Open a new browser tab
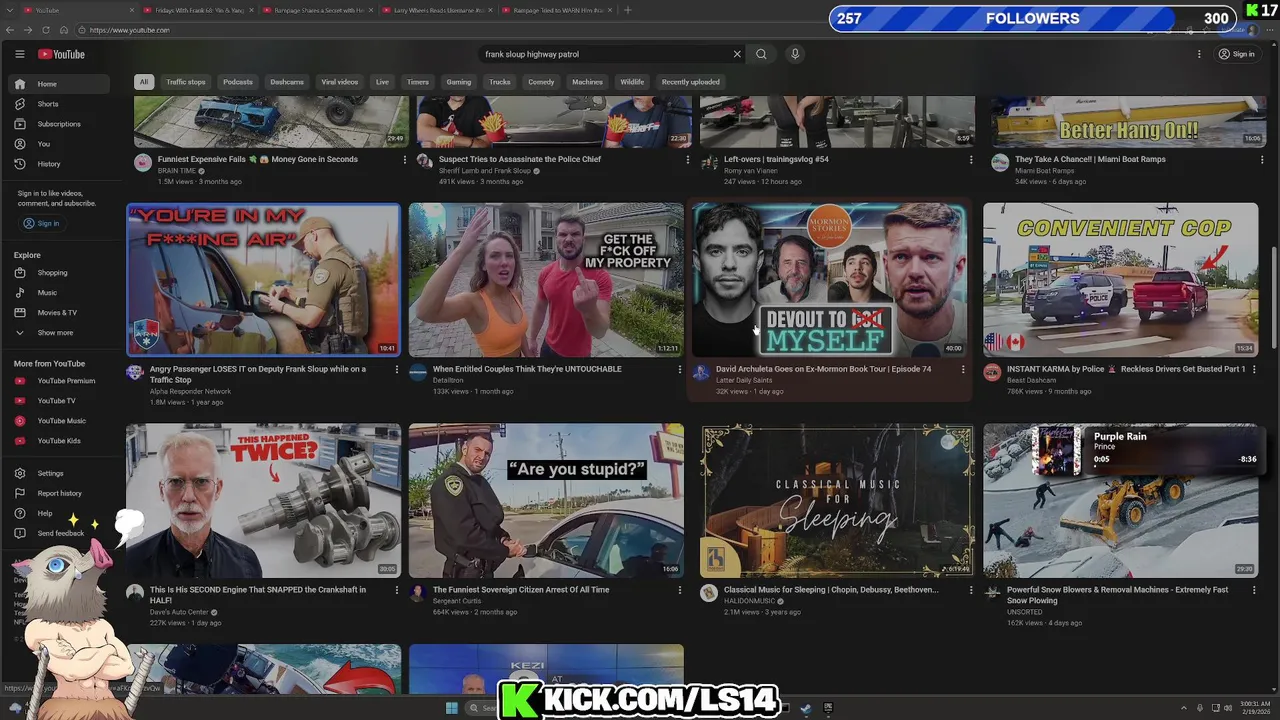Screen dimensions: 1280x720 coord(627,10)
